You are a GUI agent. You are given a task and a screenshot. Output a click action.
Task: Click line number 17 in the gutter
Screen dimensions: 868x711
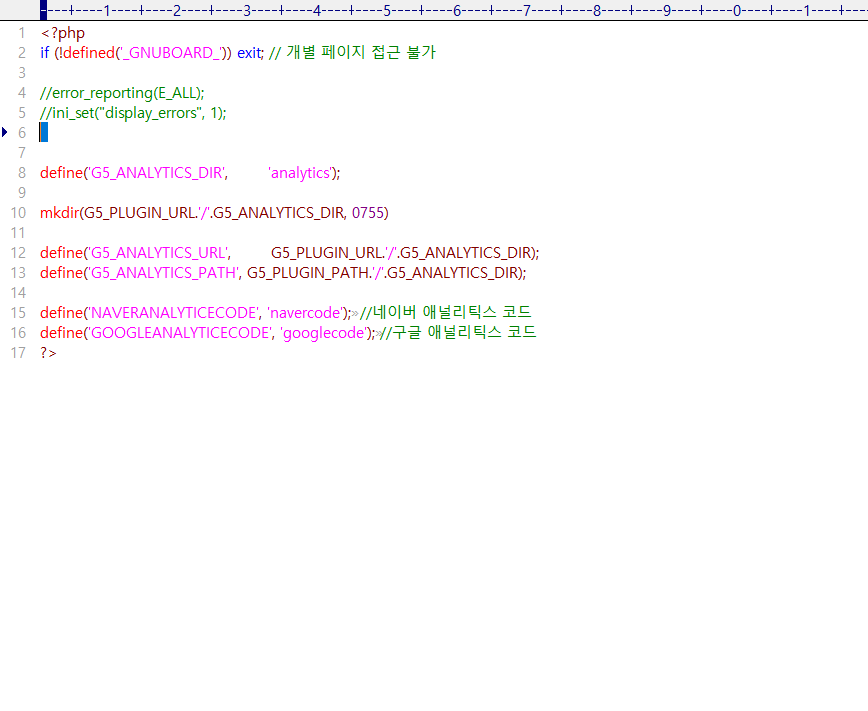18,353
